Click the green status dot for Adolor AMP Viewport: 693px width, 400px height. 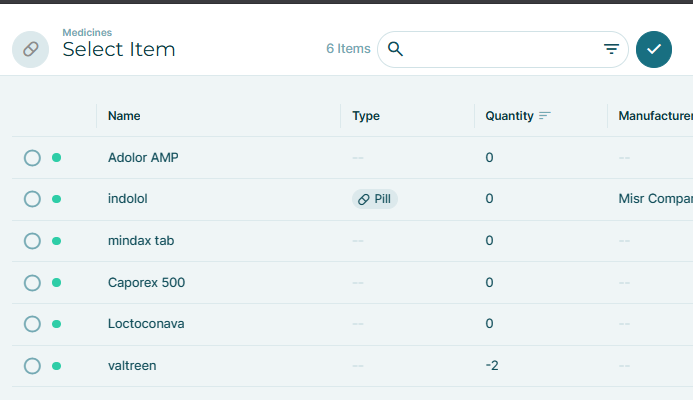56,158
